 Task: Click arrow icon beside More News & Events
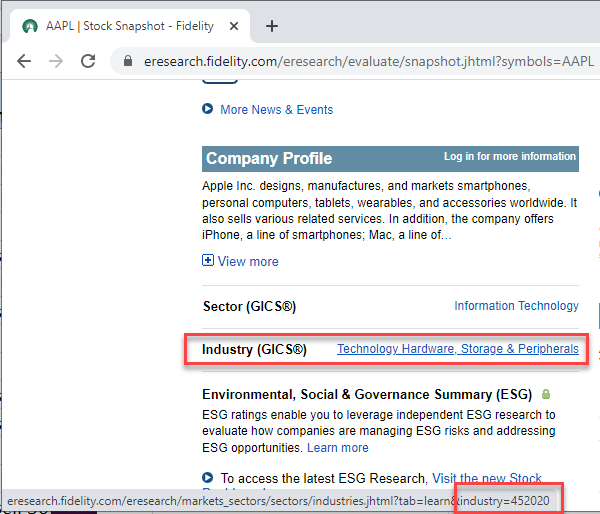click(x=207, y=109)
